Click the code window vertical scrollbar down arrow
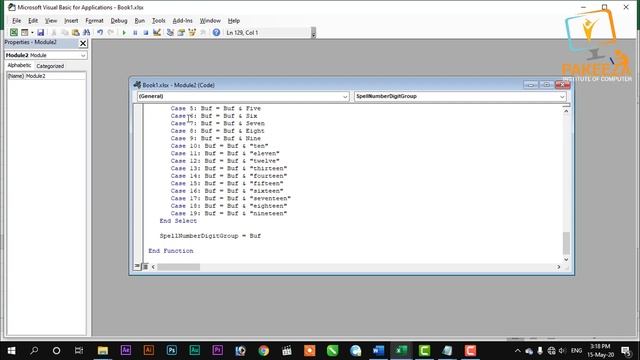Image resolution: width=640 pixels, height=360 pixels. (566, 259)
